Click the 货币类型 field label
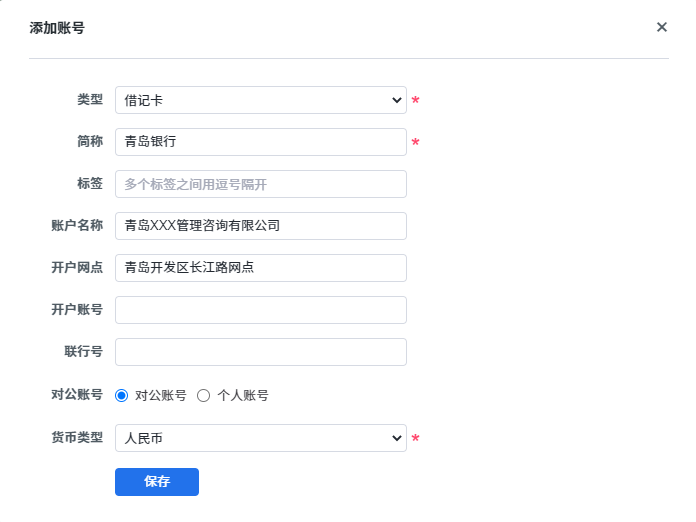The height and width of the screenshot is (522, 696). tap(77, 438)
